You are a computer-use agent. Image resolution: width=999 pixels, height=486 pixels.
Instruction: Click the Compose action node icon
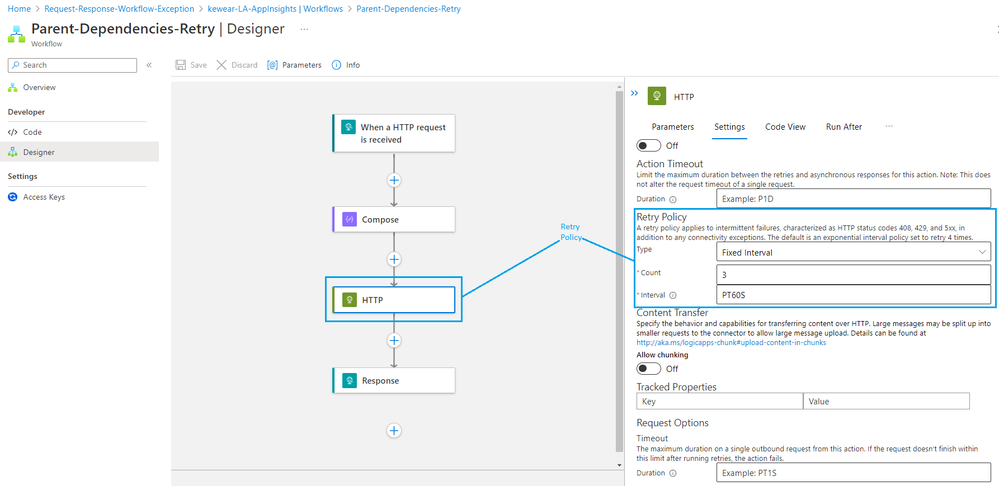point(349,219)
